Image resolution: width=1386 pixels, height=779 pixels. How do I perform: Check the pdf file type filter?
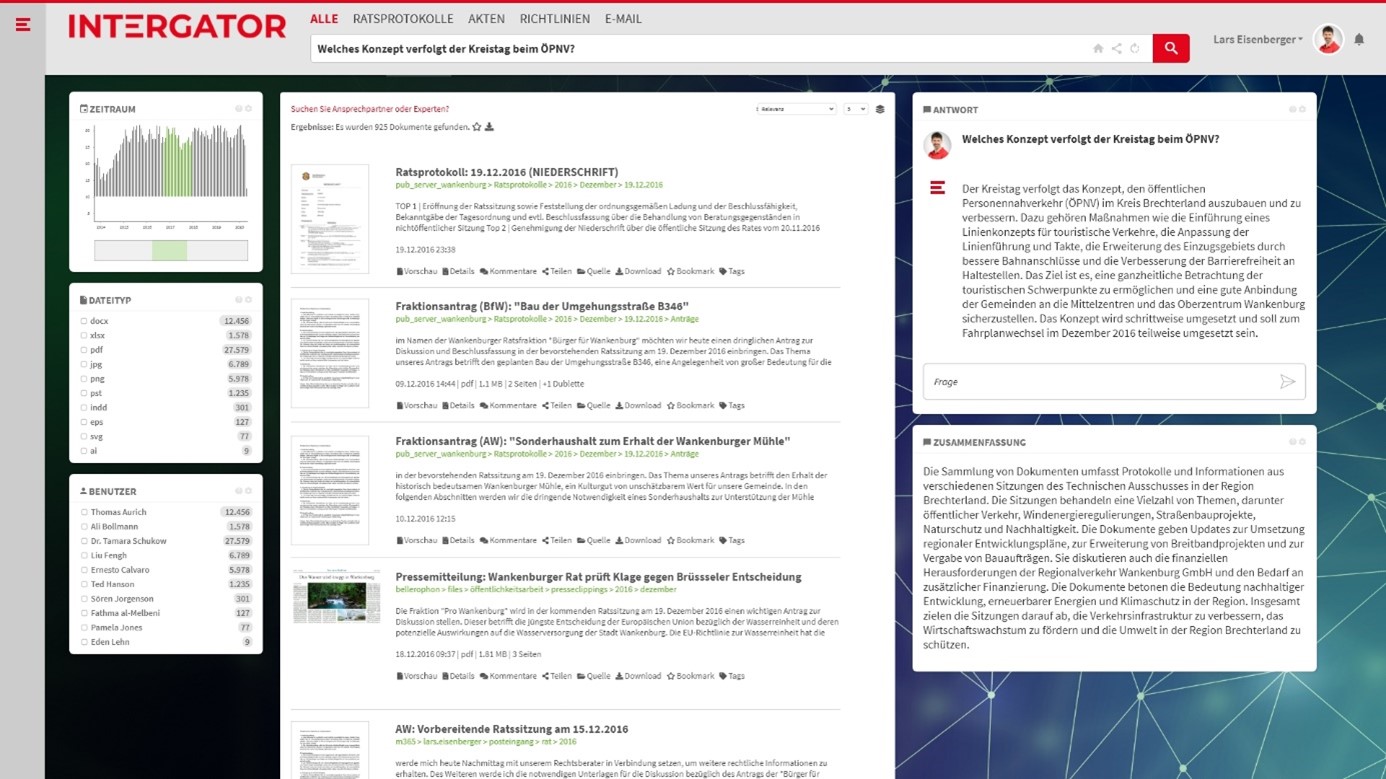pos(84,350)
